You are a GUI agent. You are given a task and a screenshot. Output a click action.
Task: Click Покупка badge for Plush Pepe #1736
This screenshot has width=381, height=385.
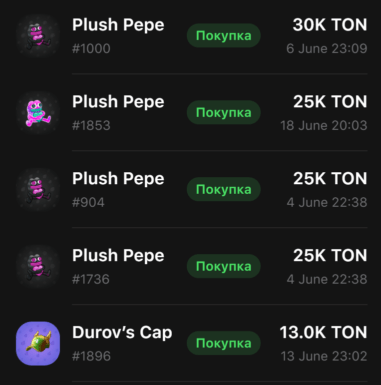pyautogui.click(x=224, y=267)
